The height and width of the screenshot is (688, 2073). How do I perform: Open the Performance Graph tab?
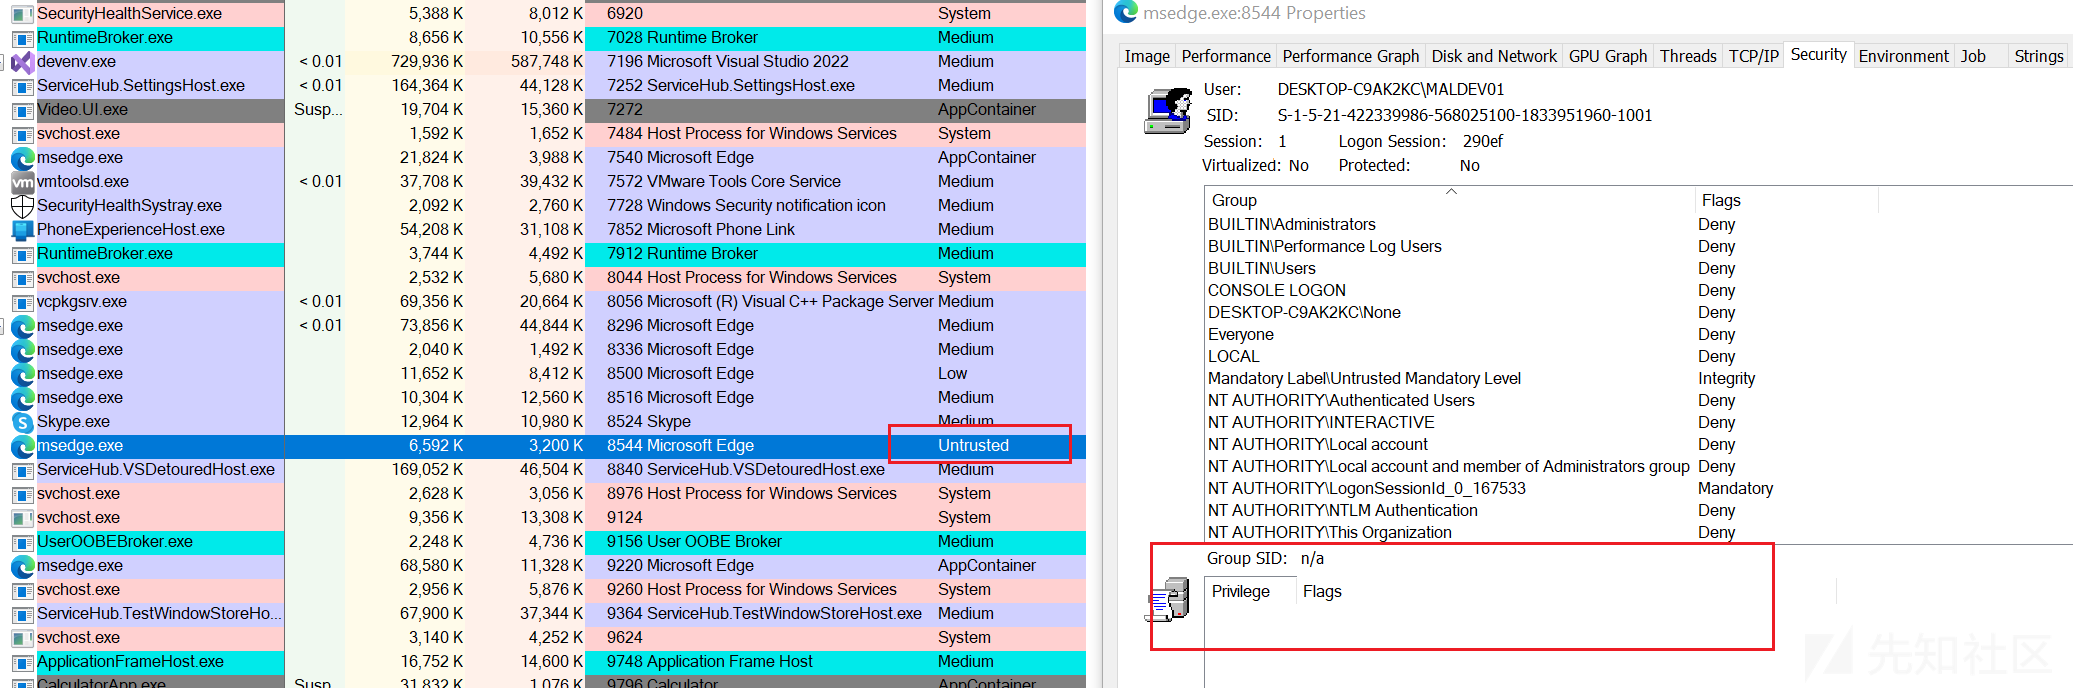[1351, 56]
